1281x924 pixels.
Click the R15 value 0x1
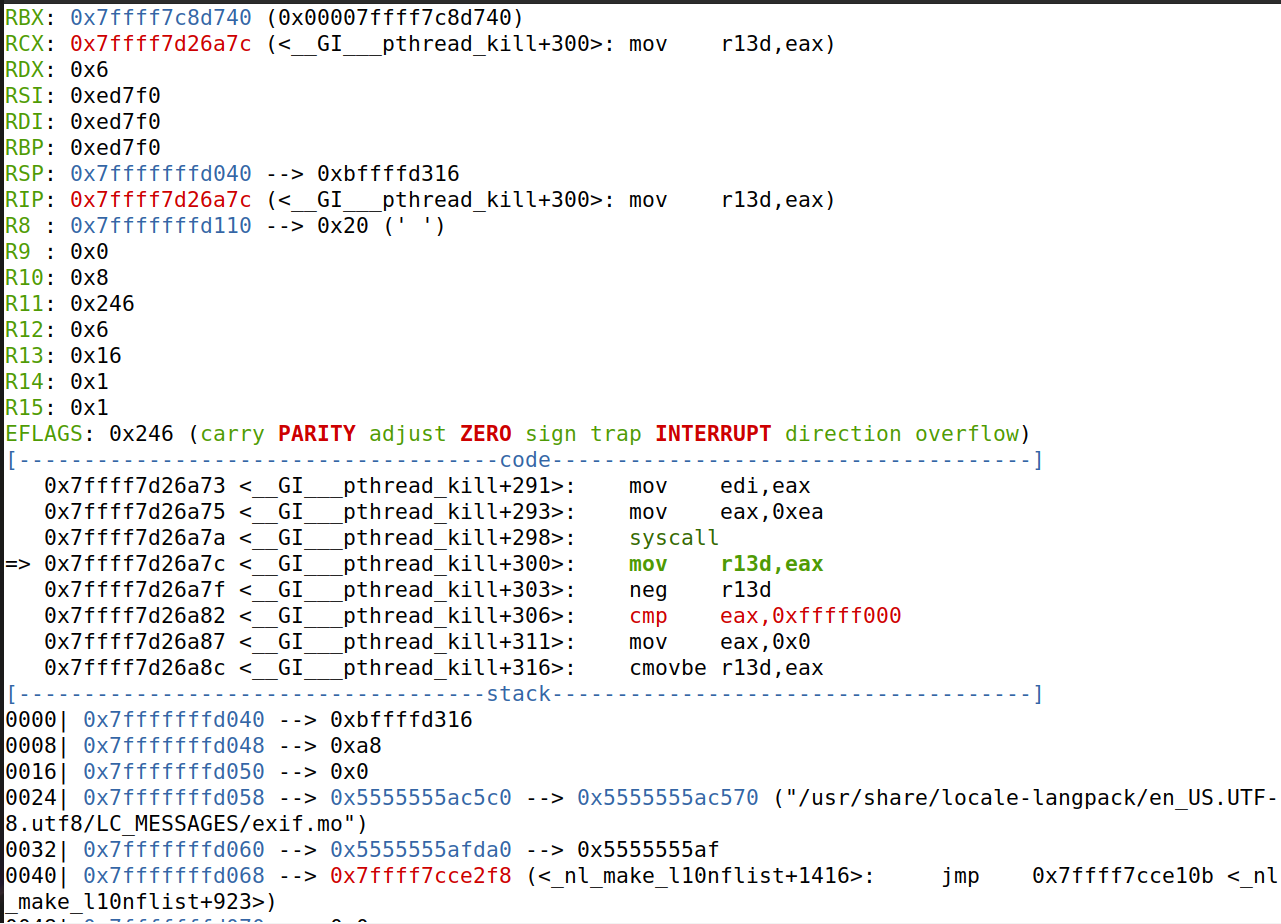pos(90,408)
